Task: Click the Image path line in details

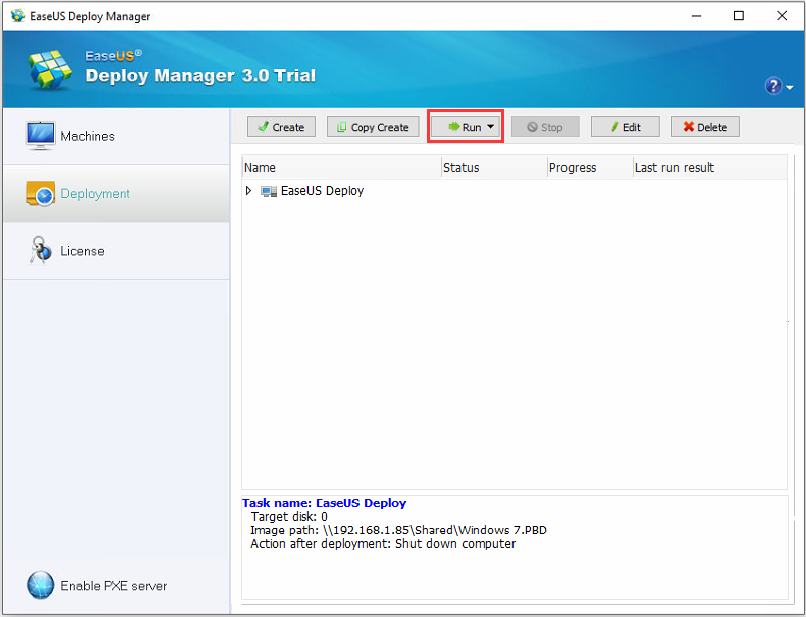Action: pos(398,530)
